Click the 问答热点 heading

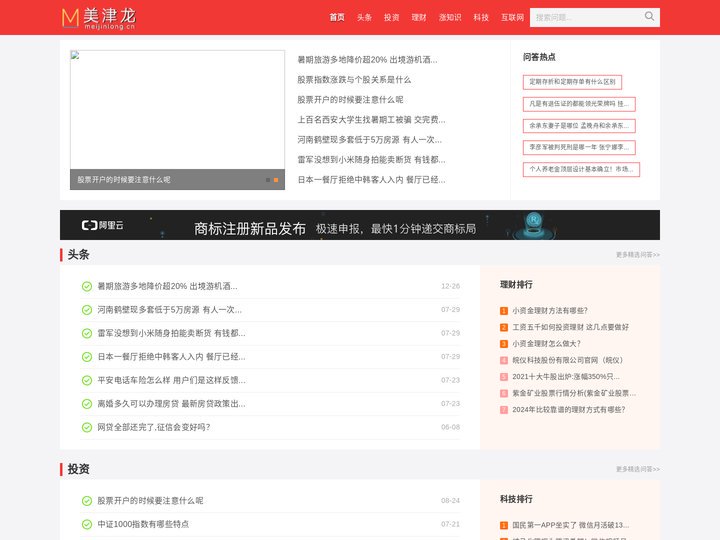click(539, 57)
